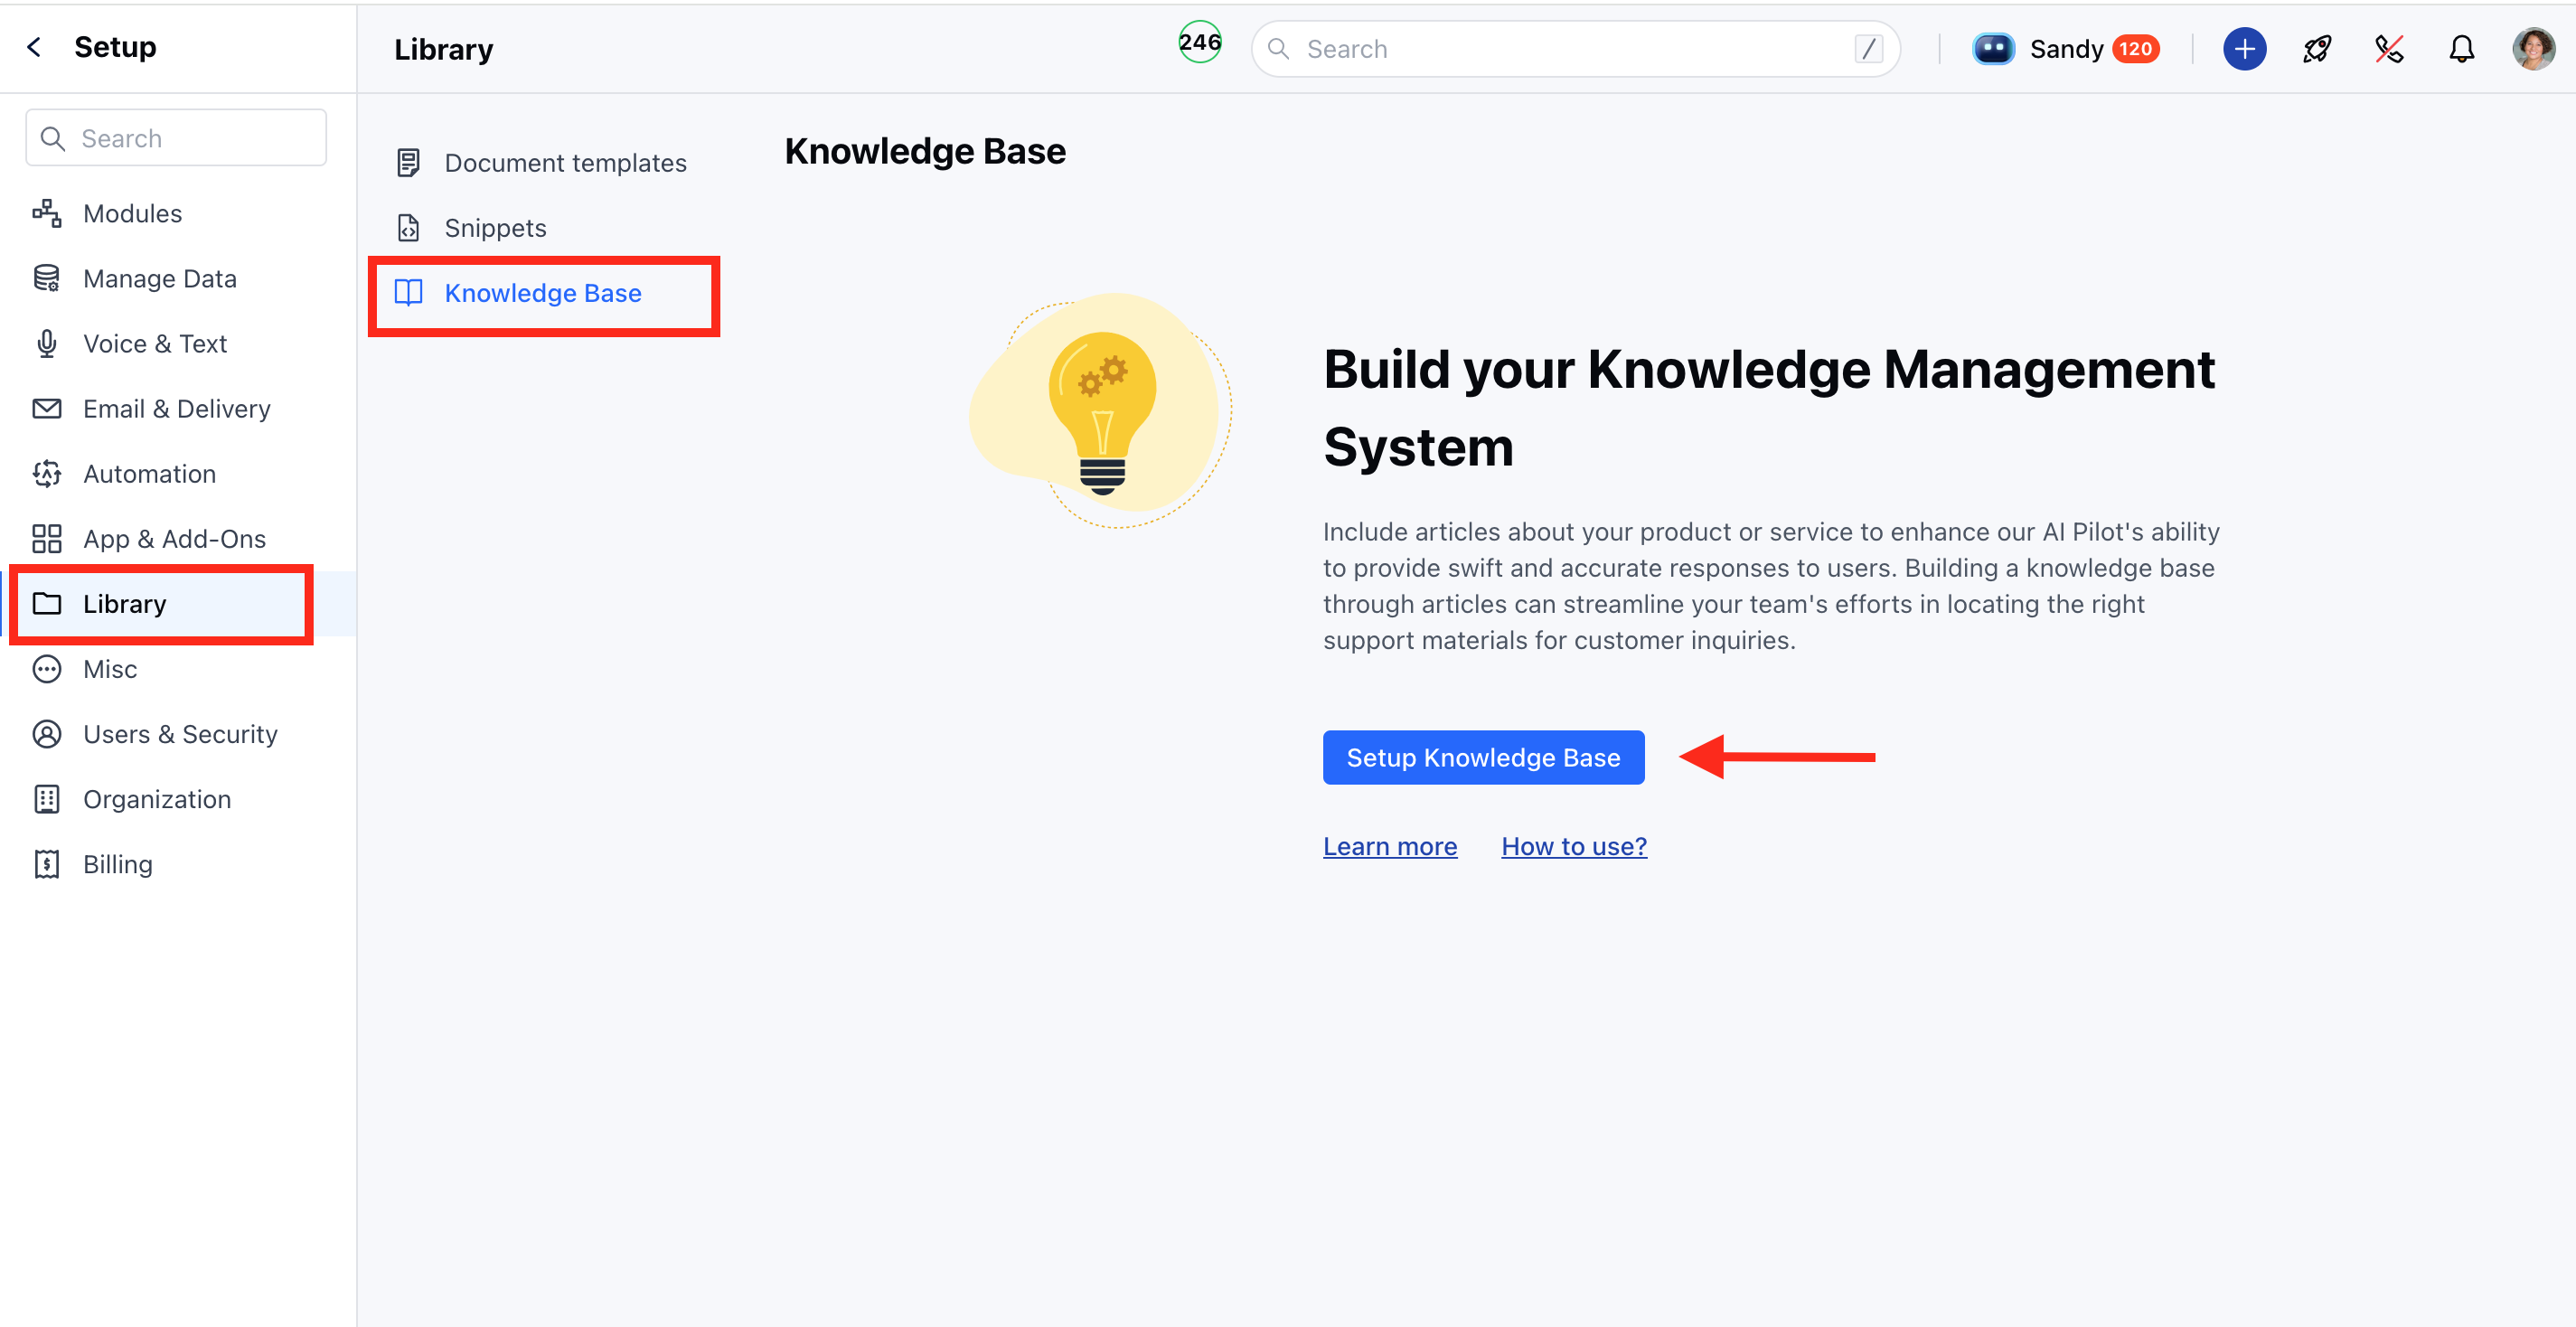
Task: Click Setup Knowledge Base button
Action: point(1483,757)
